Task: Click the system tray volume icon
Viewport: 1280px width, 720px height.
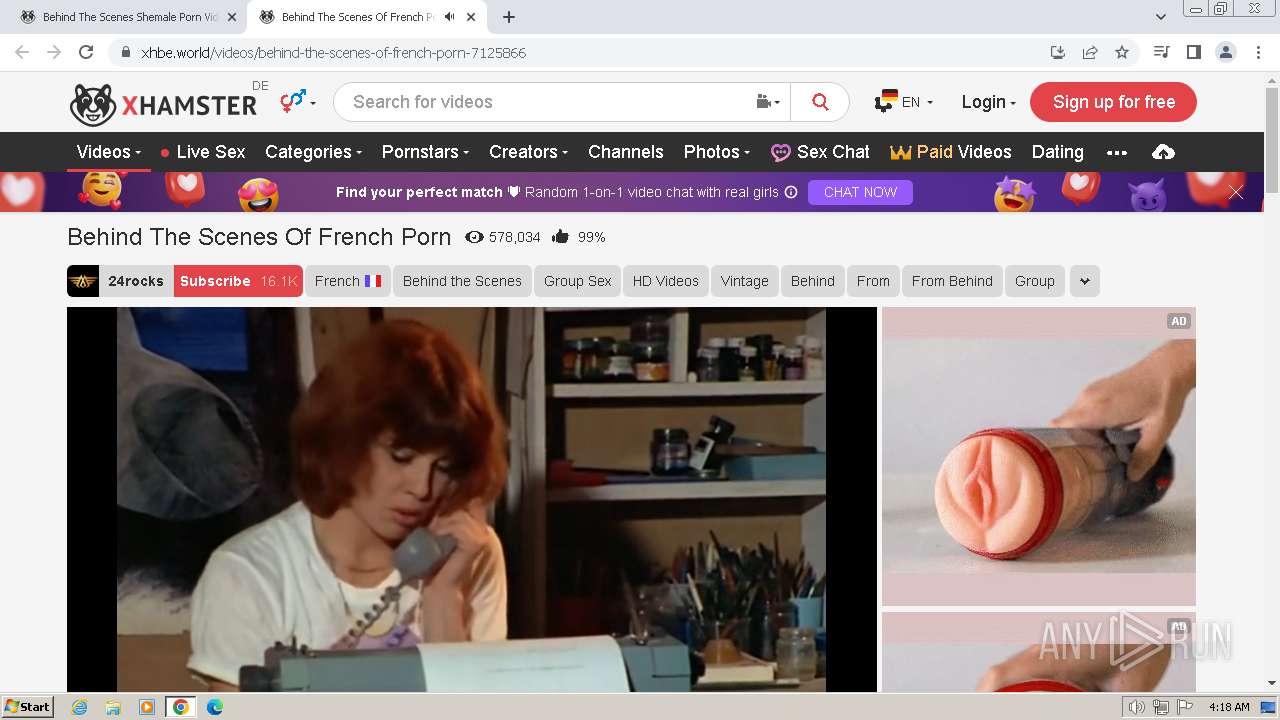Action: point(1137,707)
